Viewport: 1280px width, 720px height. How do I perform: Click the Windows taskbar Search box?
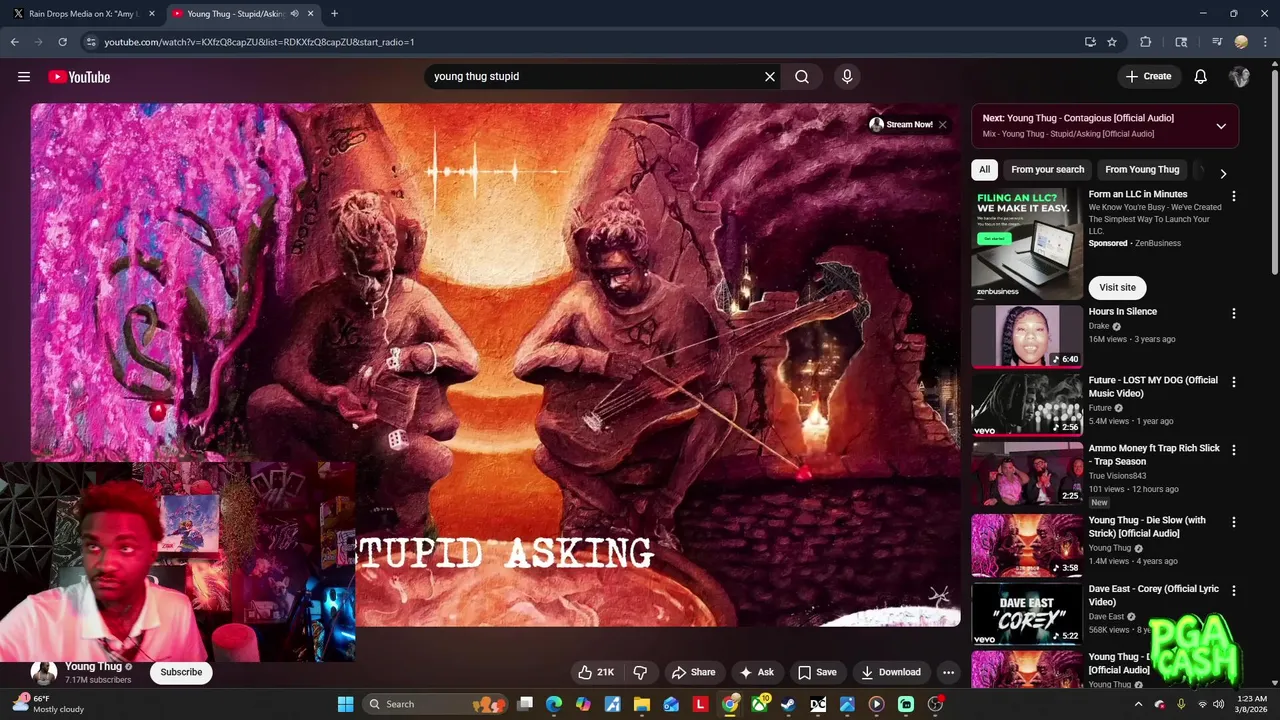pyautogui.click(x=433, y=704)
